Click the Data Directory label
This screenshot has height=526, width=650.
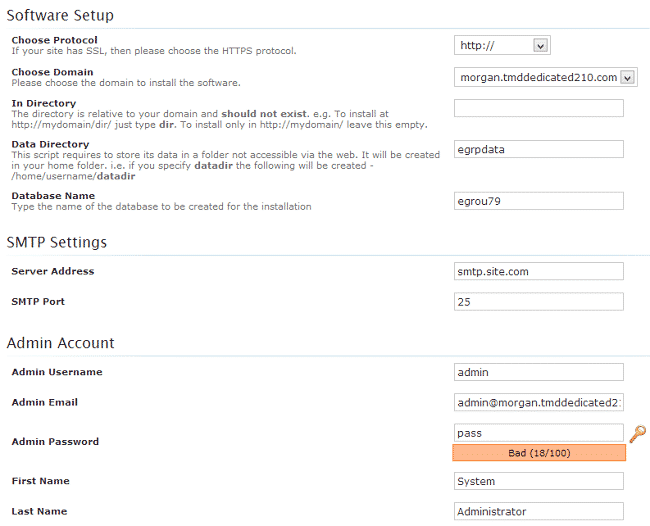click(x=50, y=144)
